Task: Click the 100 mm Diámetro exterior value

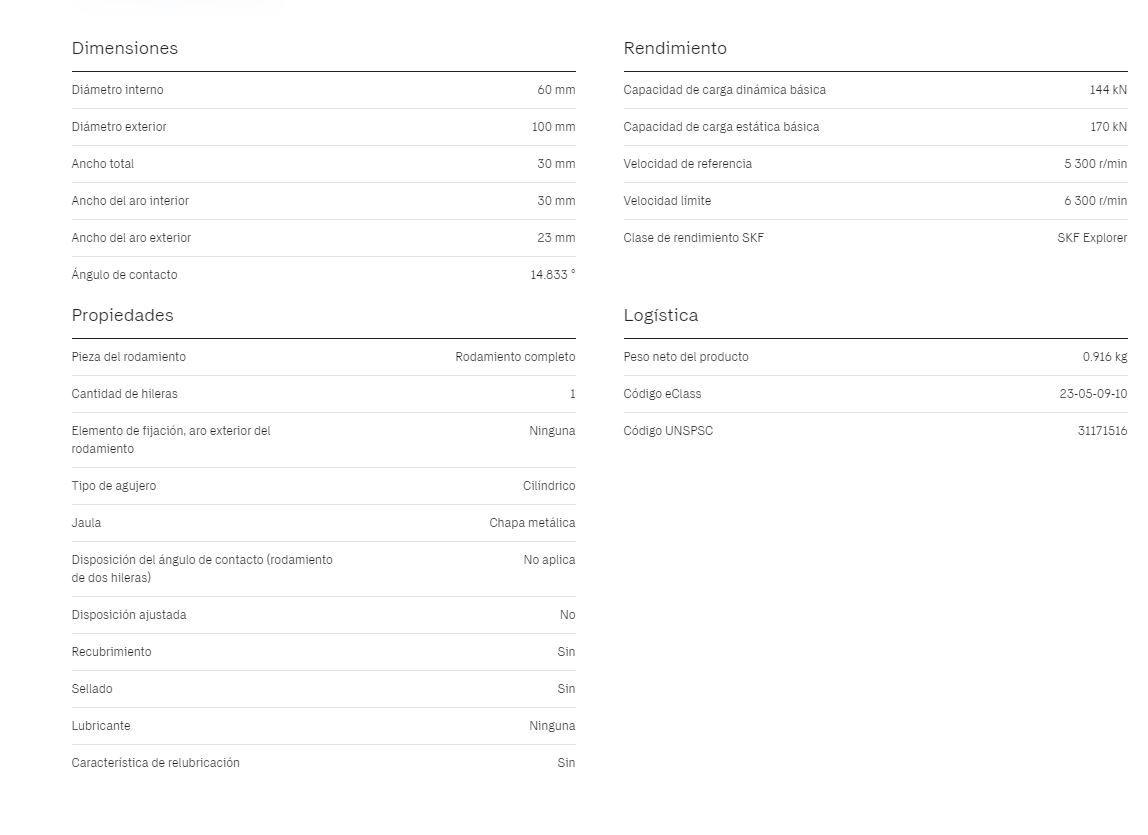Action: pyautogui.click(x=554, y=127)
